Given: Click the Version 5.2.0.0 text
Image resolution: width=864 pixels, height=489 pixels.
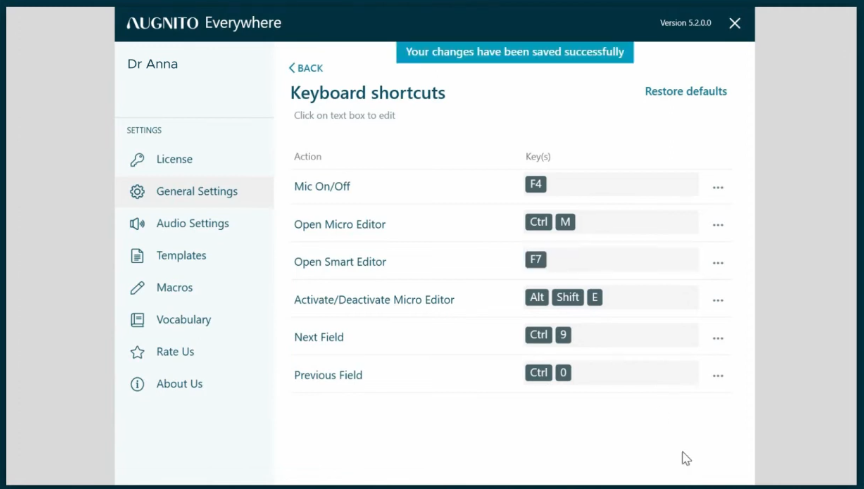Looking at the screenshot, I should coord(685,23).
